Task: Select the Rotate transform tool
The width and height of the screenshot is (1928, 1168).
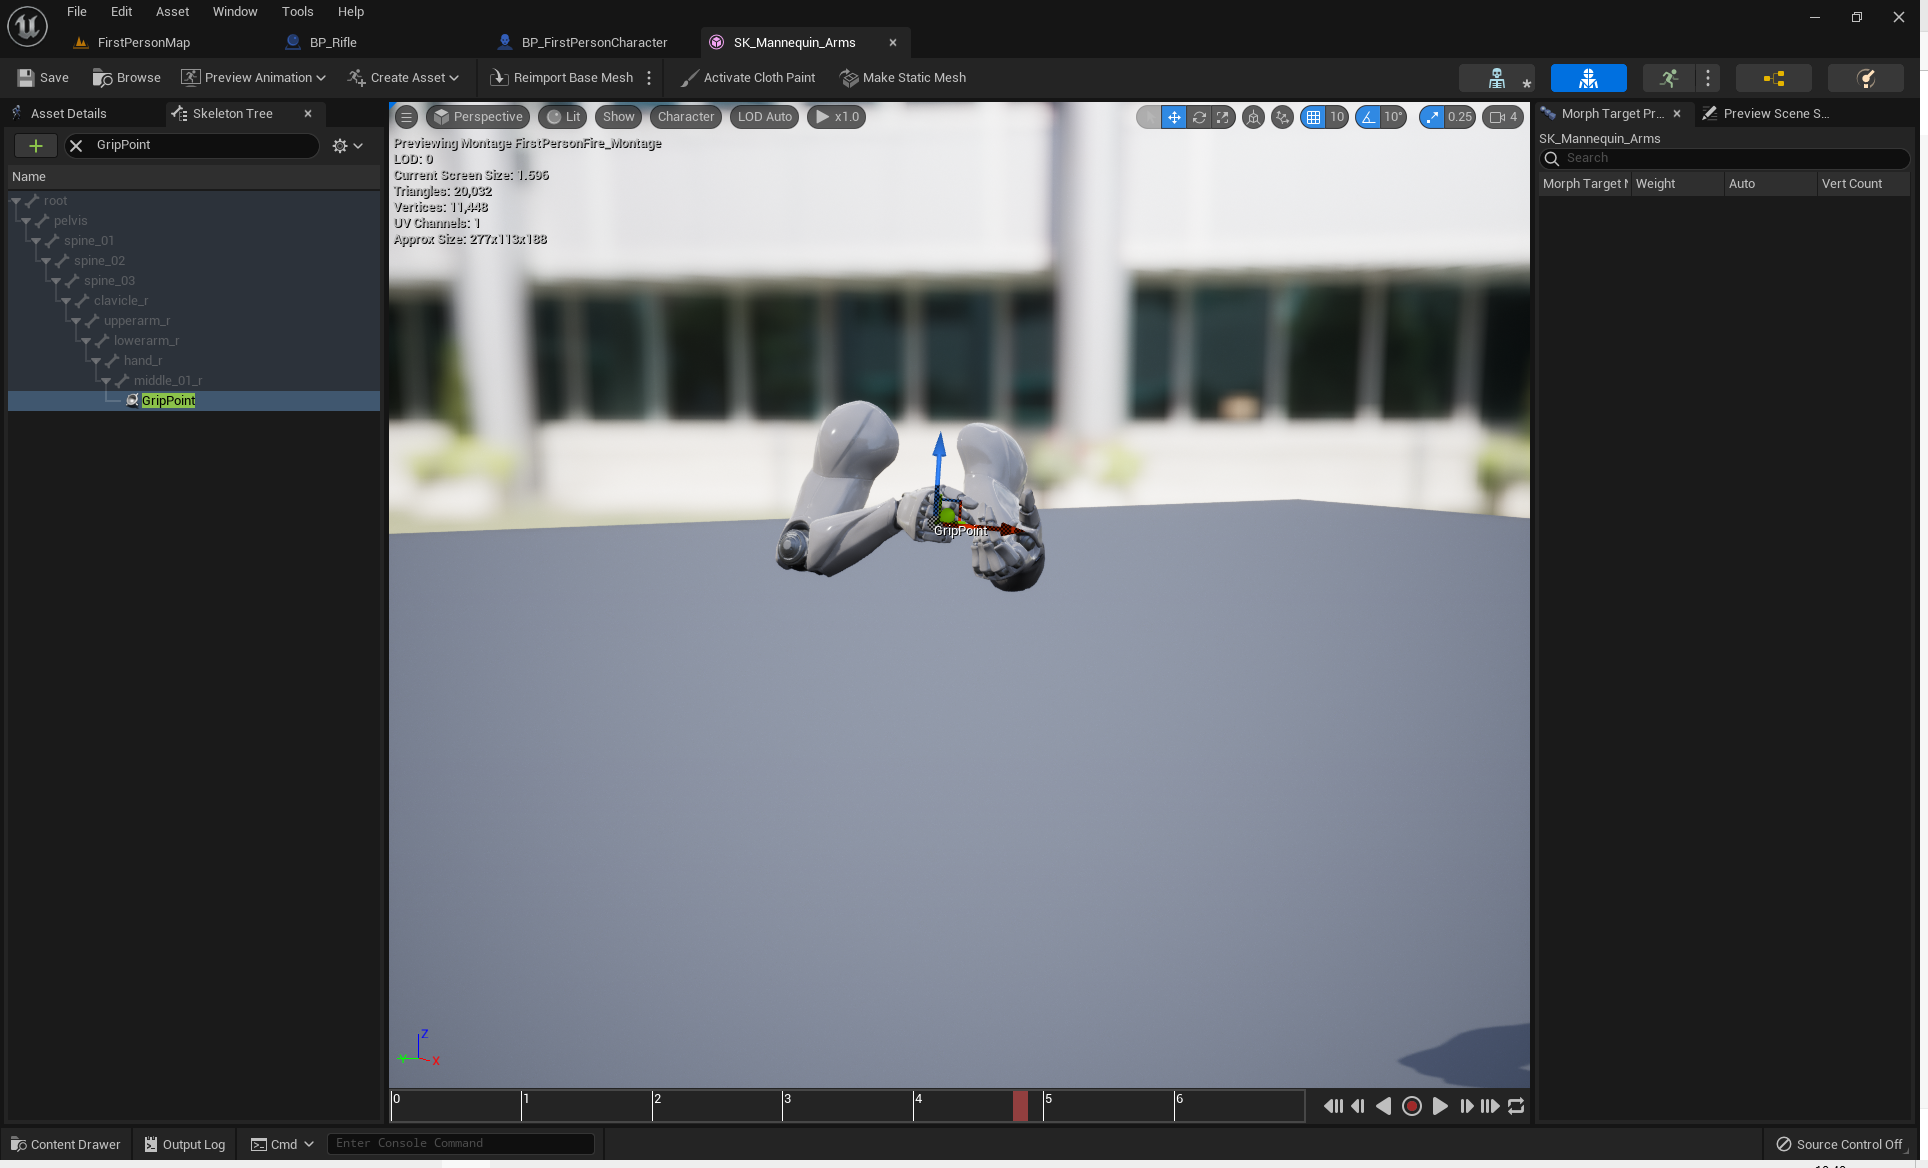Action: tap(1198, 117)
